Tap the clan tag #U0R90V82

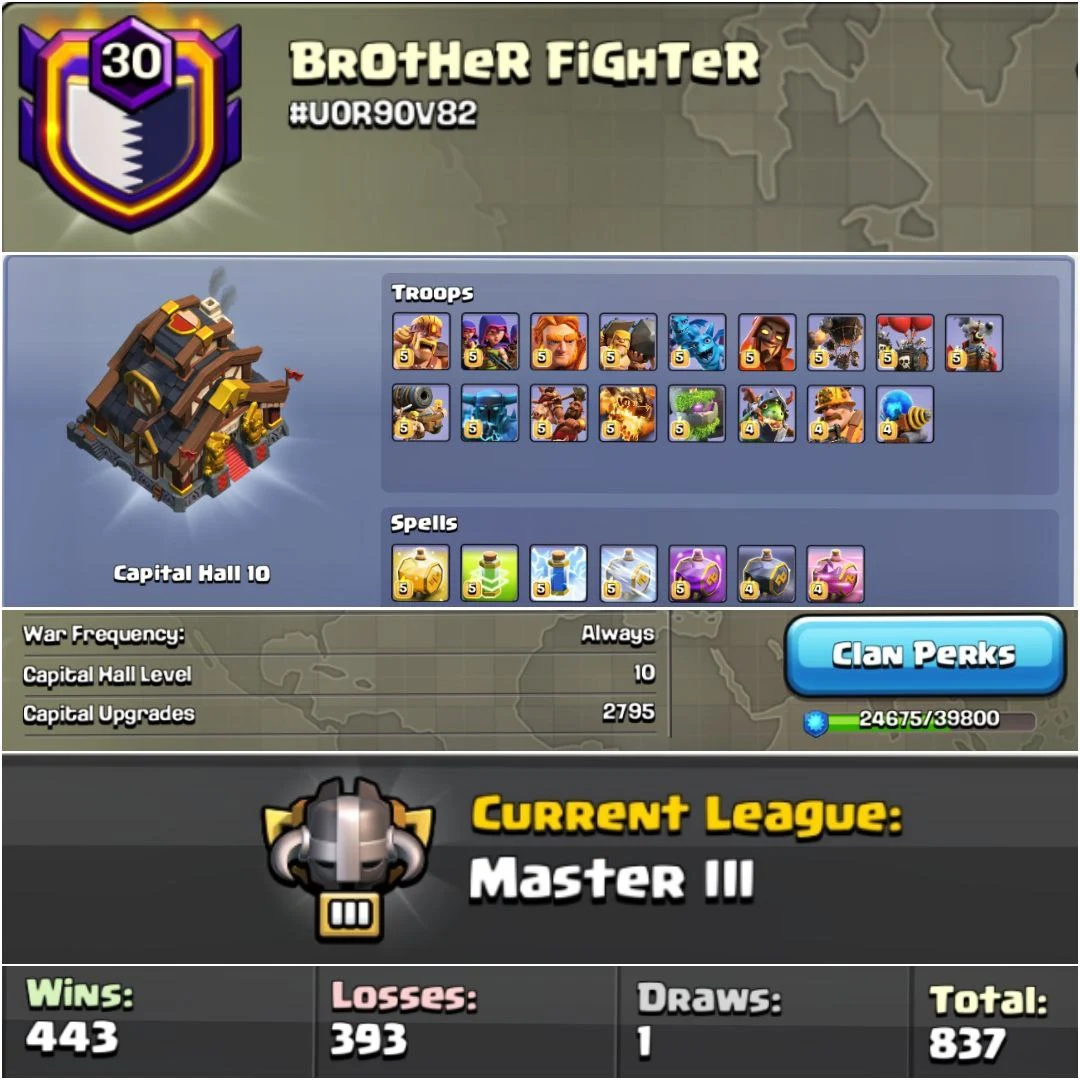(x=383, y=114)
